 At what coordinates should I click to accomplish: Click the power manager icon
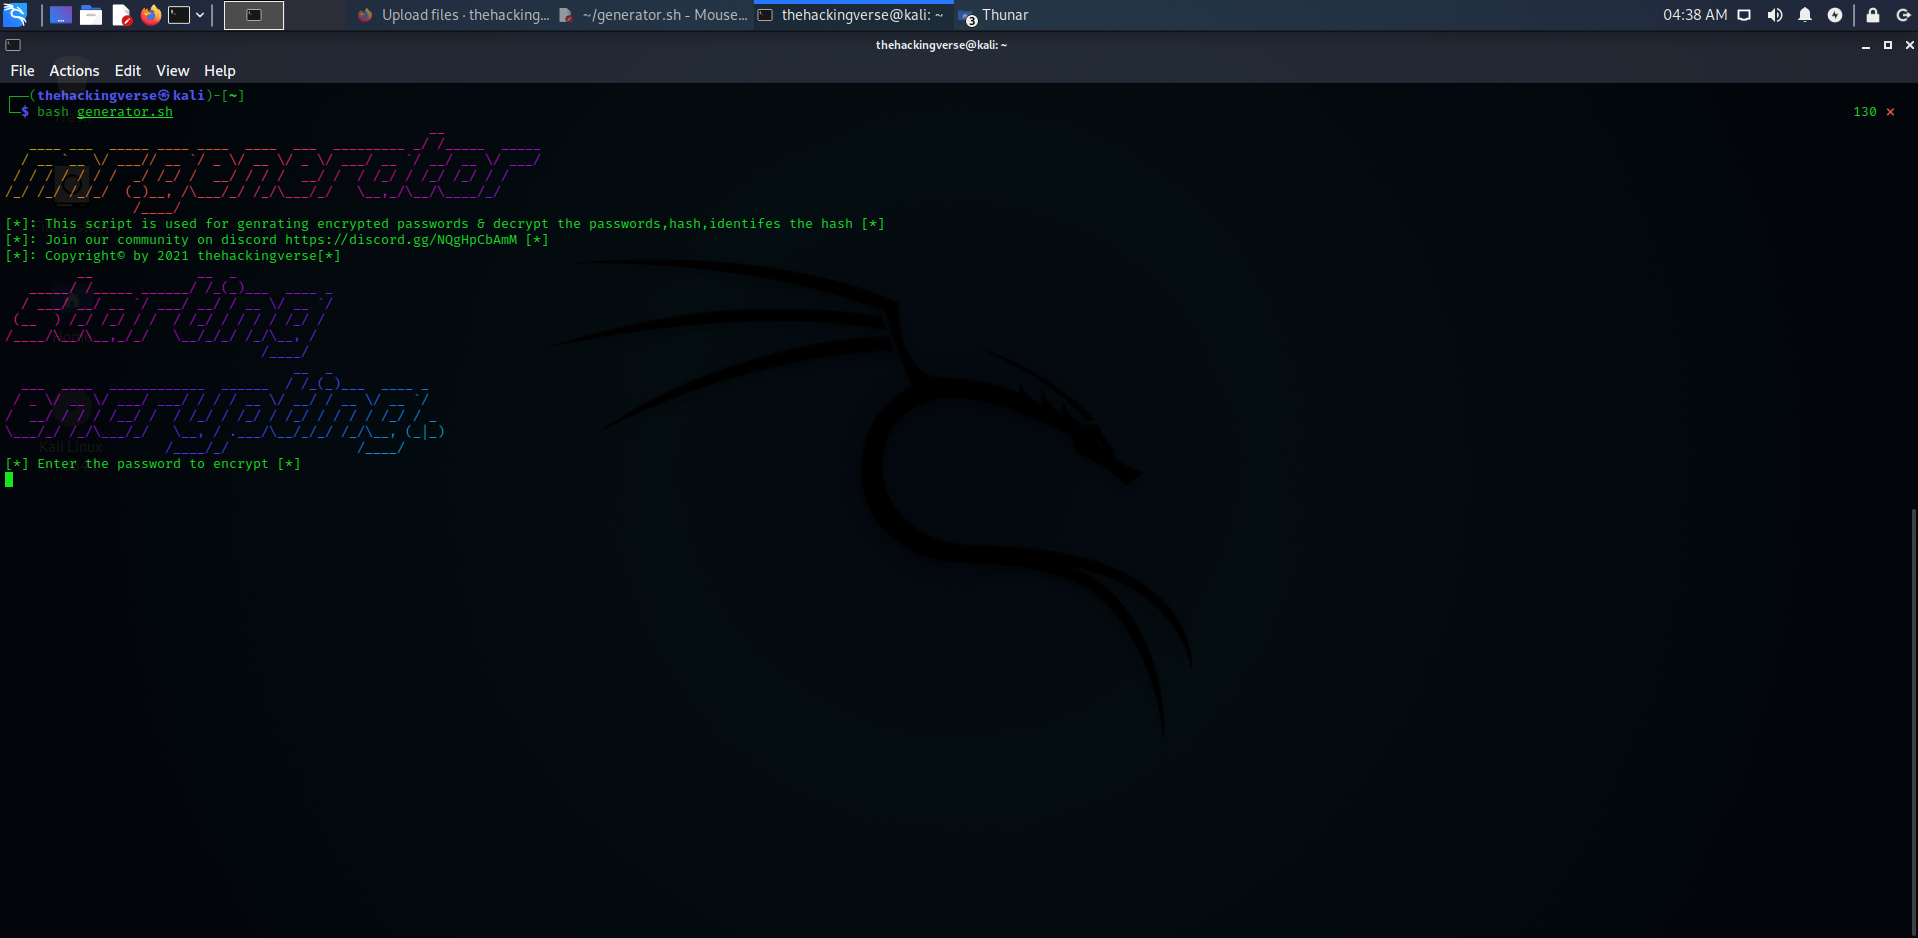(1836, 15)
